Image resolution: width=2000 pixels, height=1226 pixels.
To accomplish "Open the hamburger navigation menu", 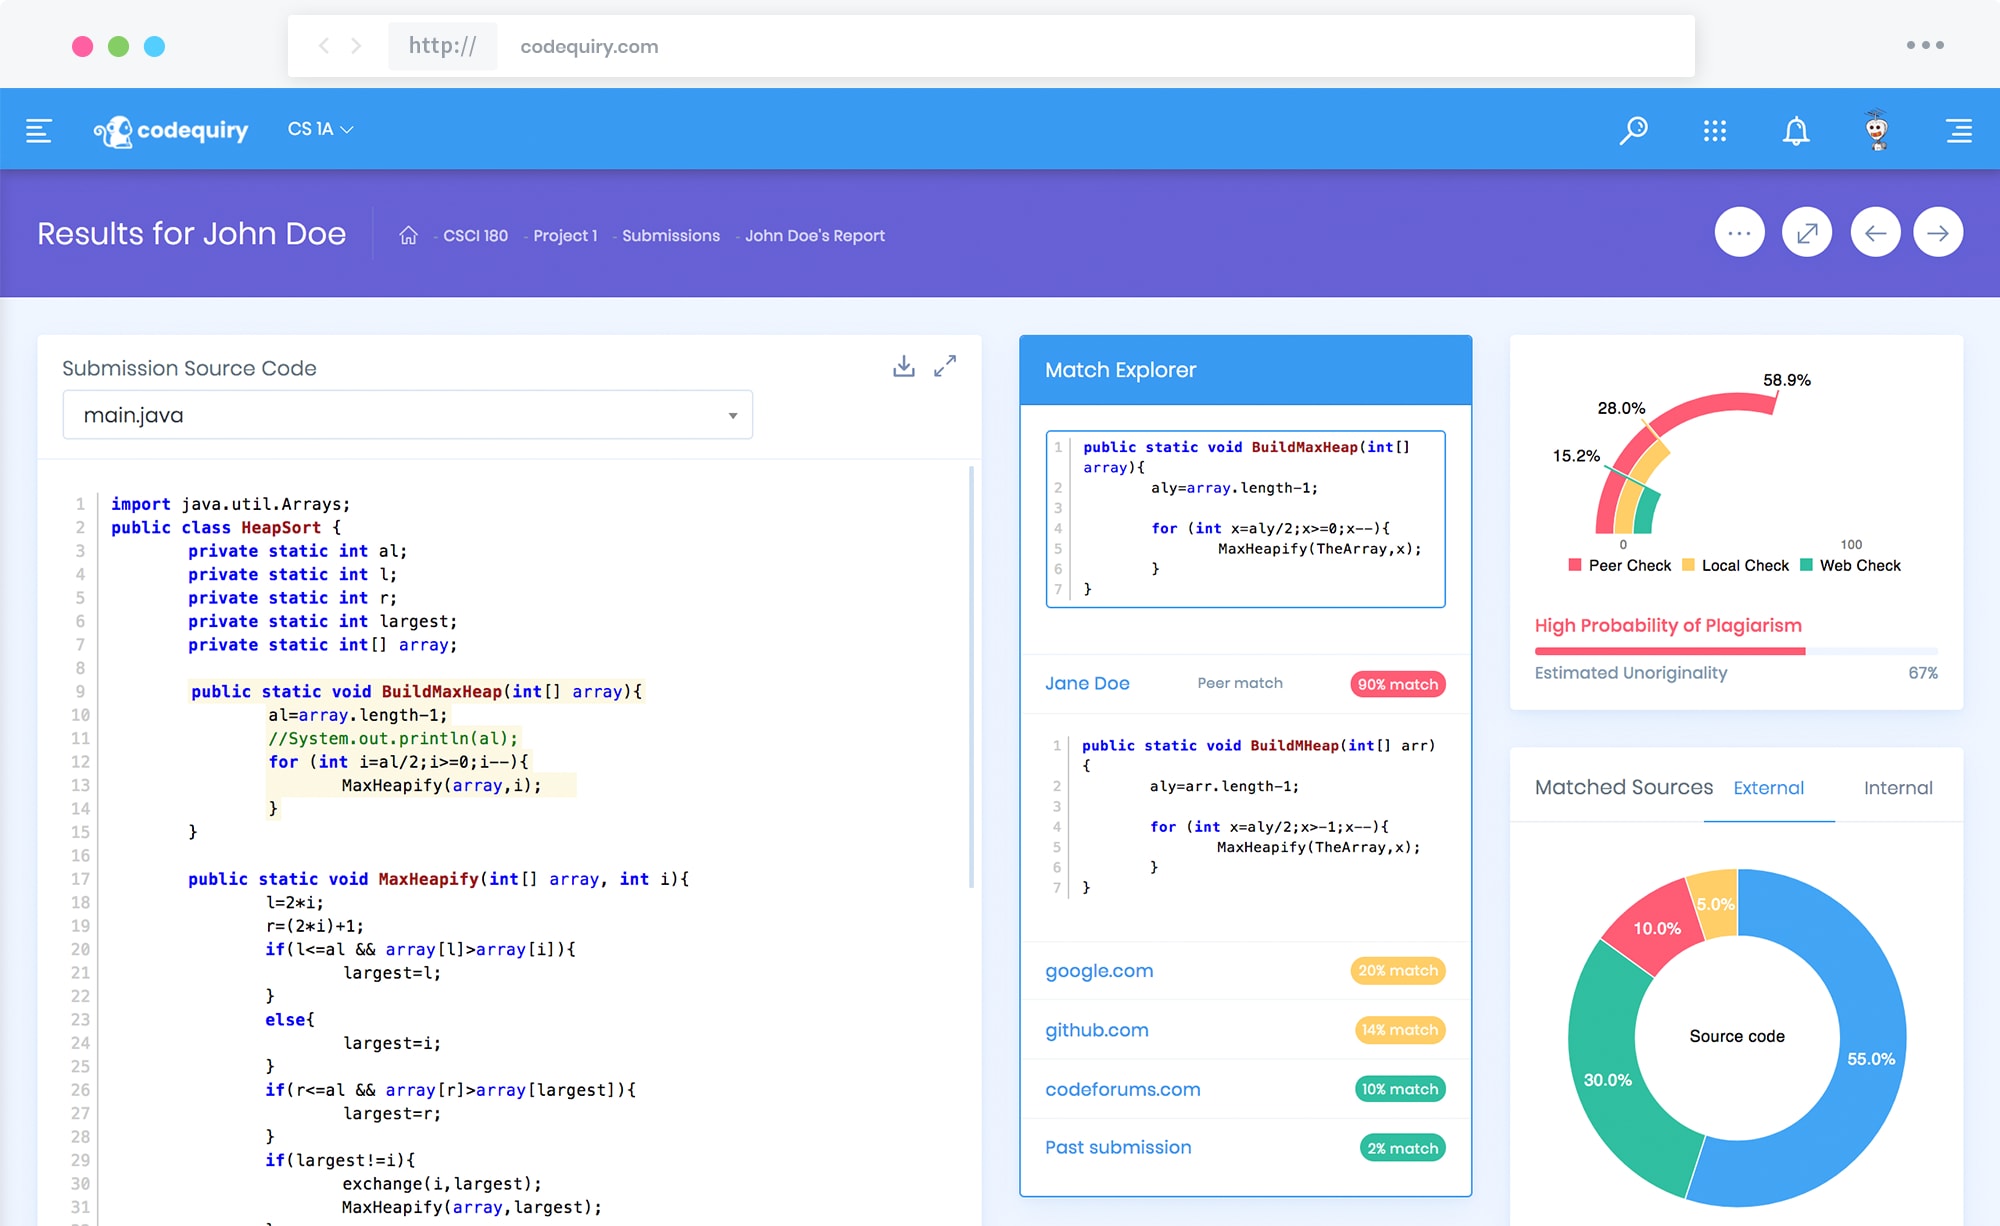I will tap(38, 130).
